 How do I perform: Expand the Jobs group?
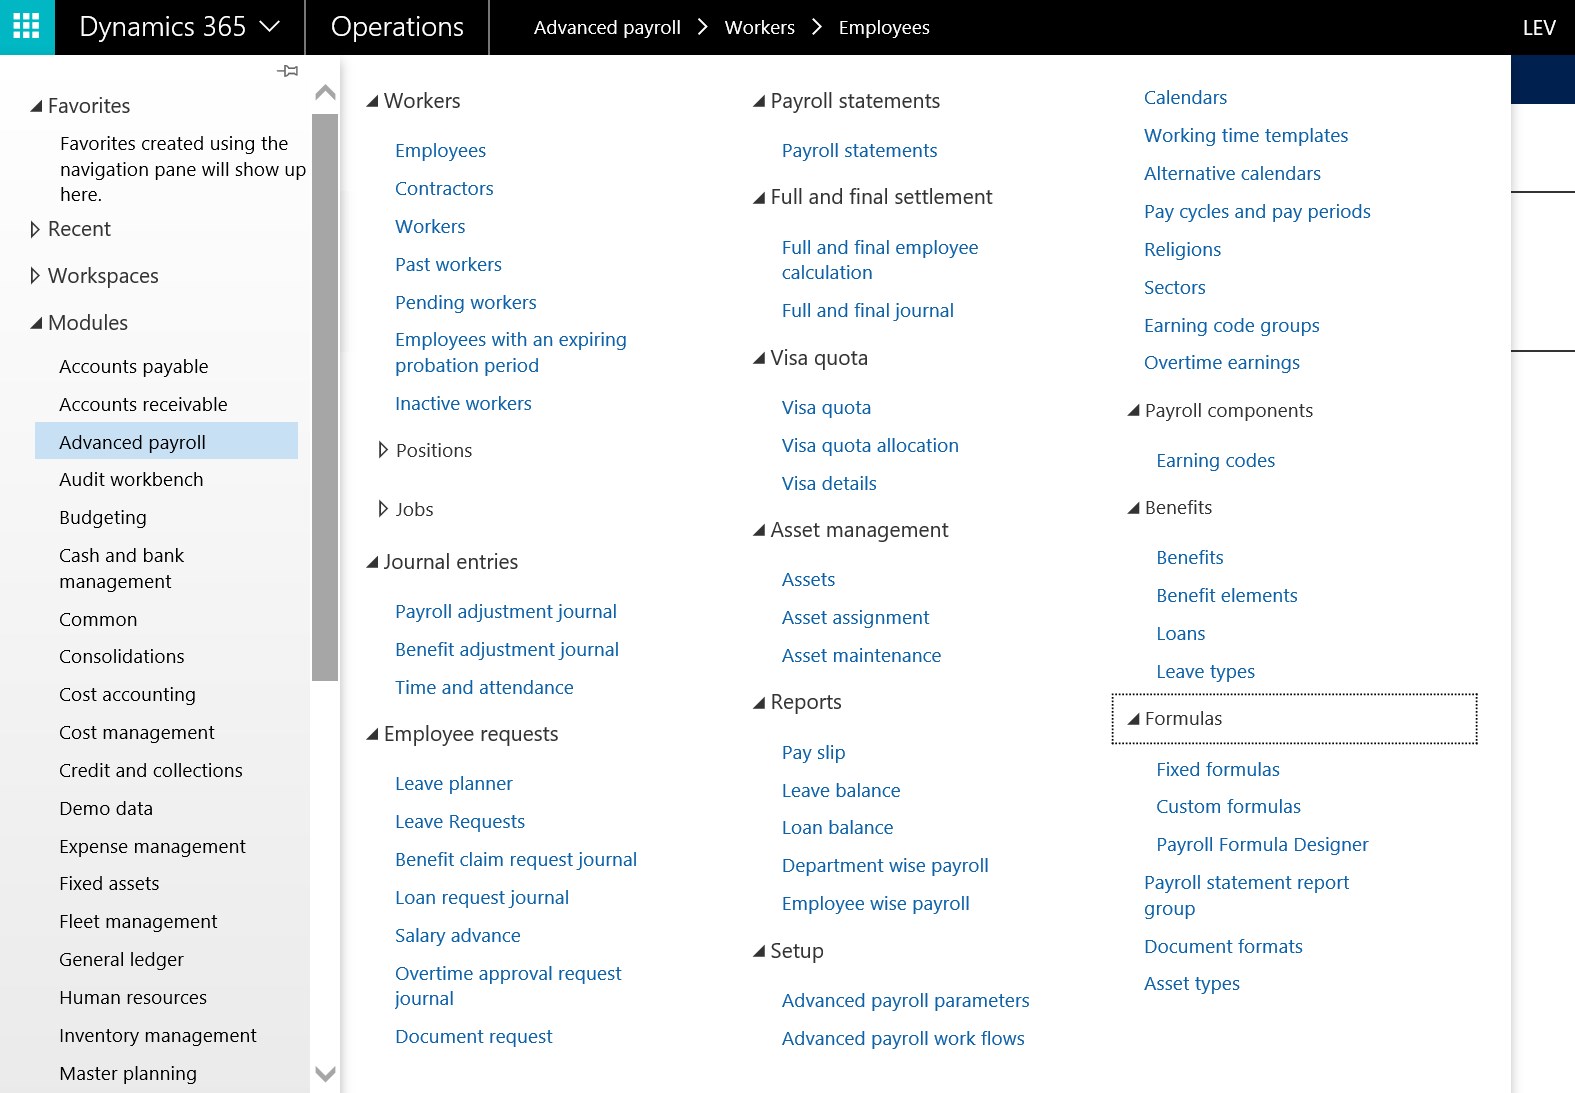pos(383,510)
